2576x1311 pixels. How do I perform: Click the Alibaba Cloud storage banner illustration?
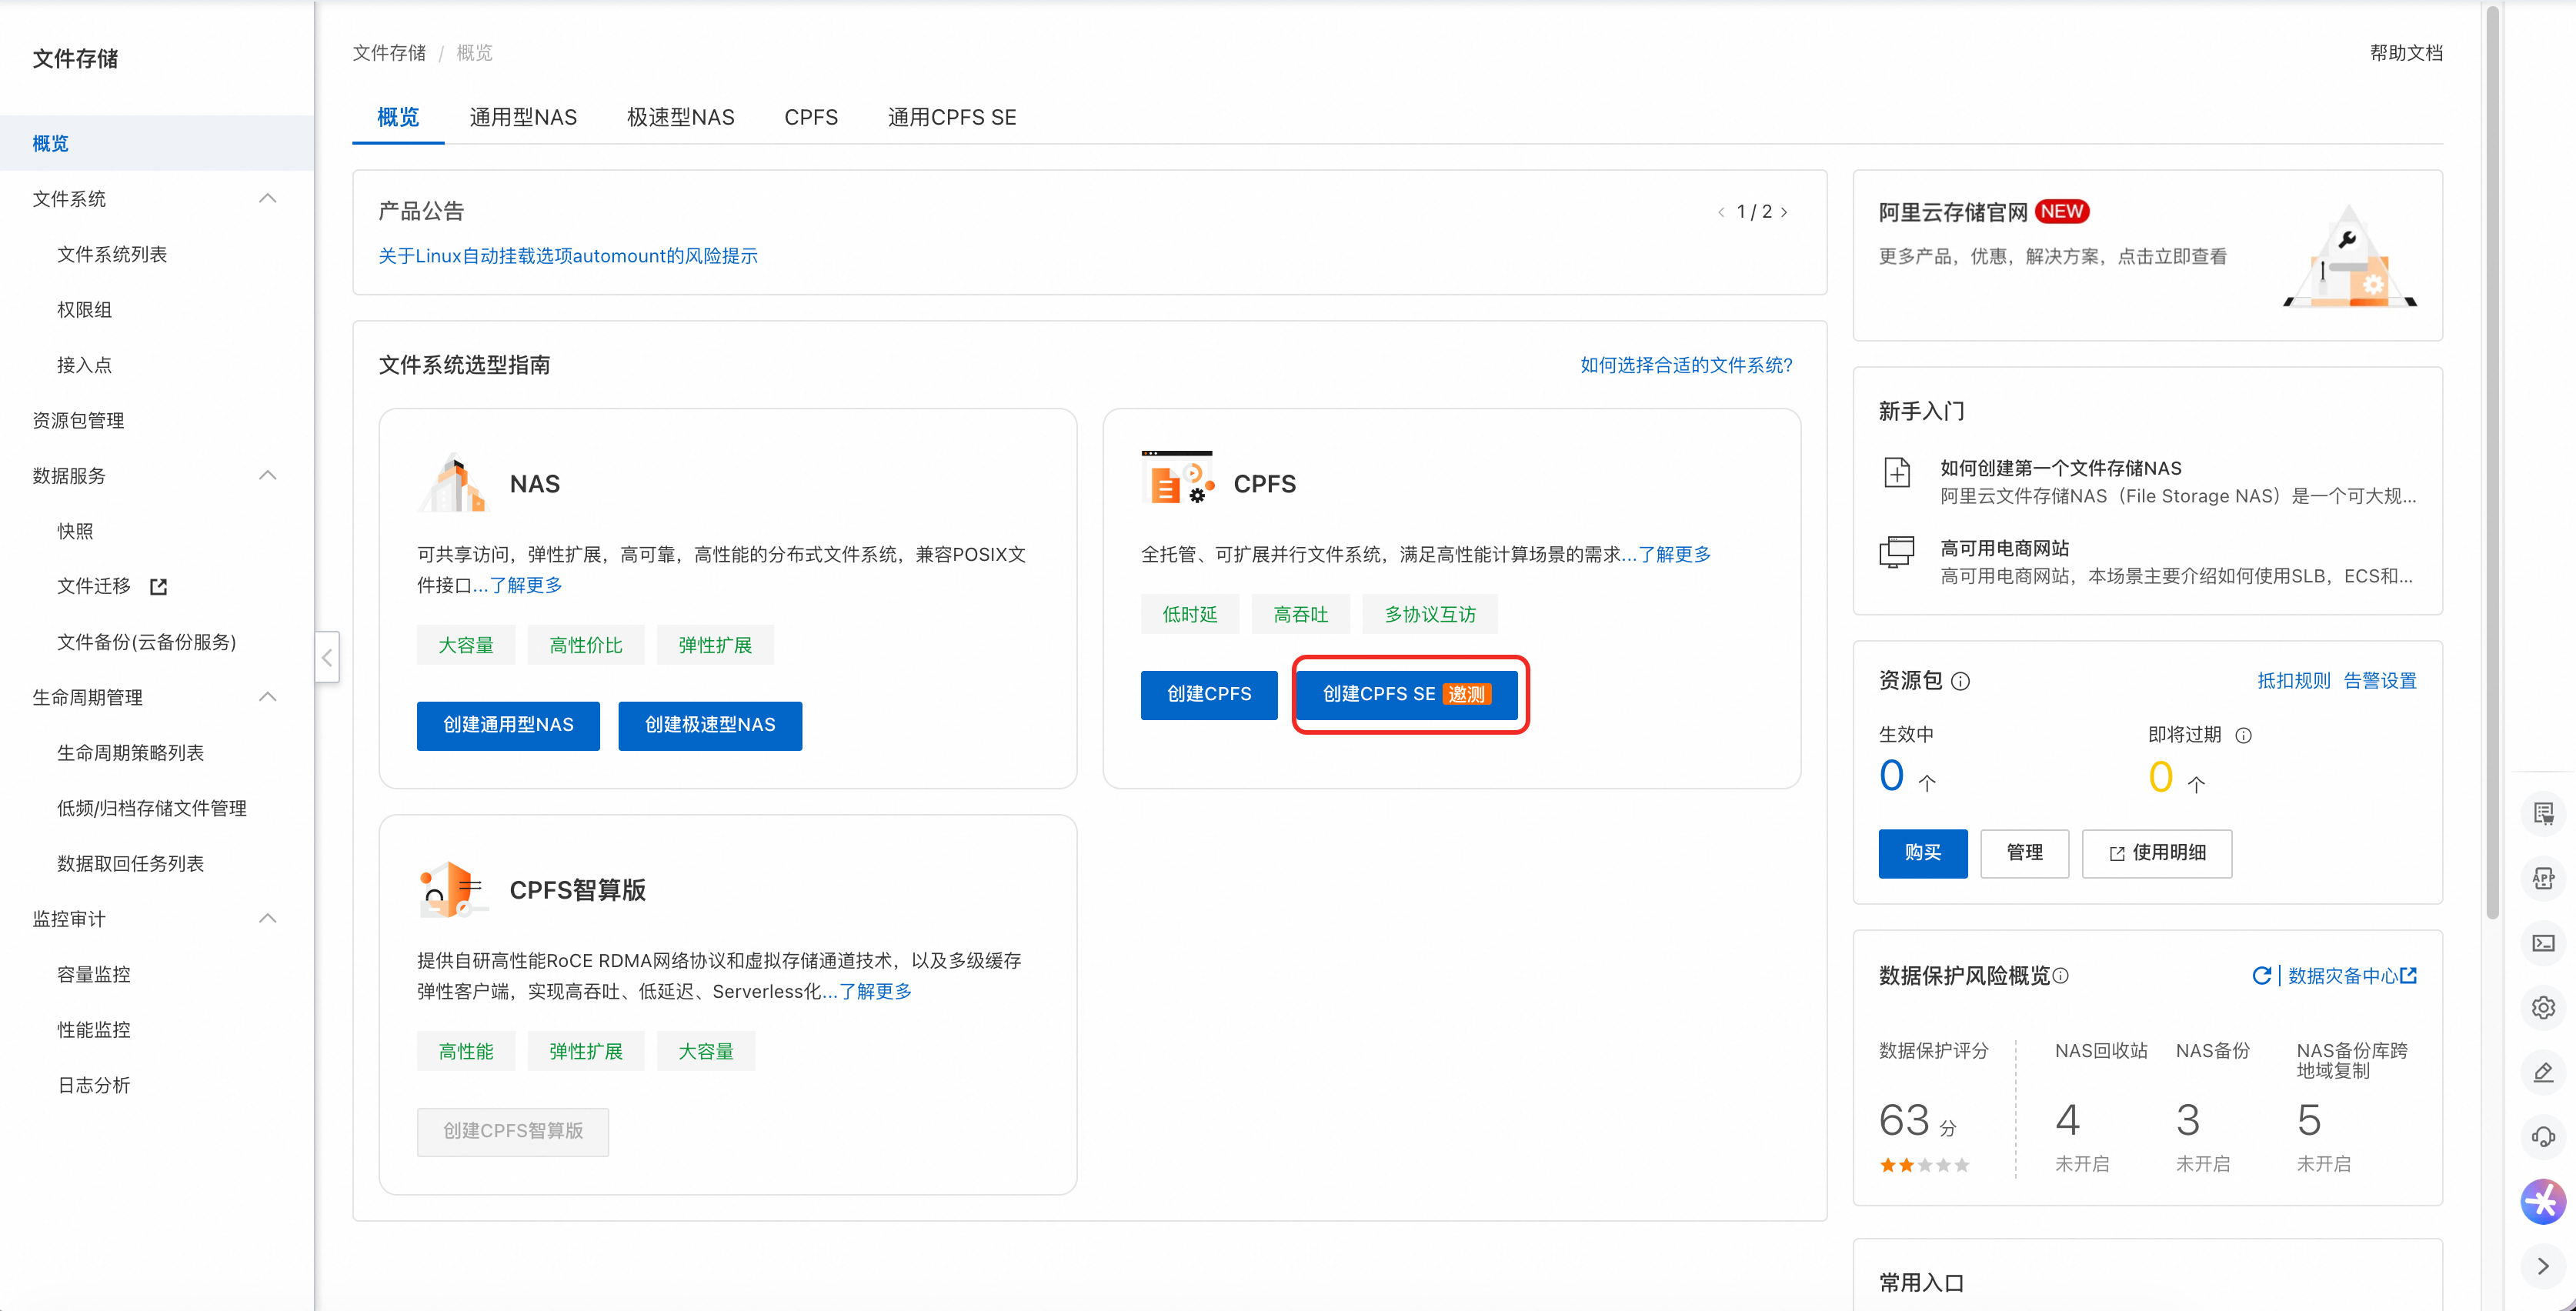[x=2350, y=256]
